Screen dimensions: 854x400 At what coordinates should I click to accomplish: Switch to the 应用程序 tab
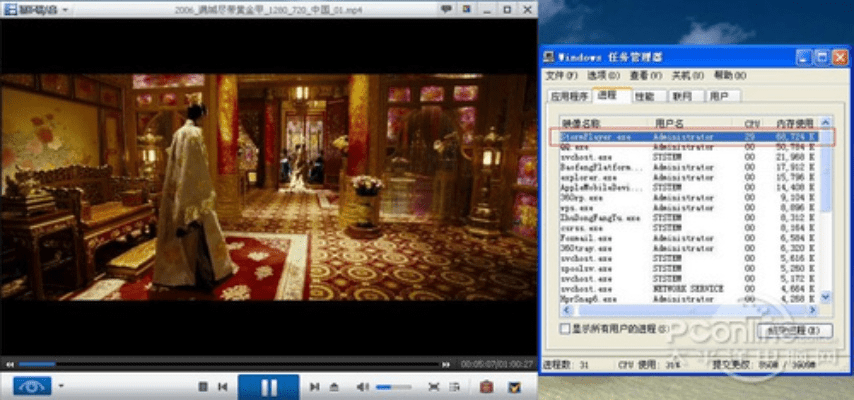(569, 96)
